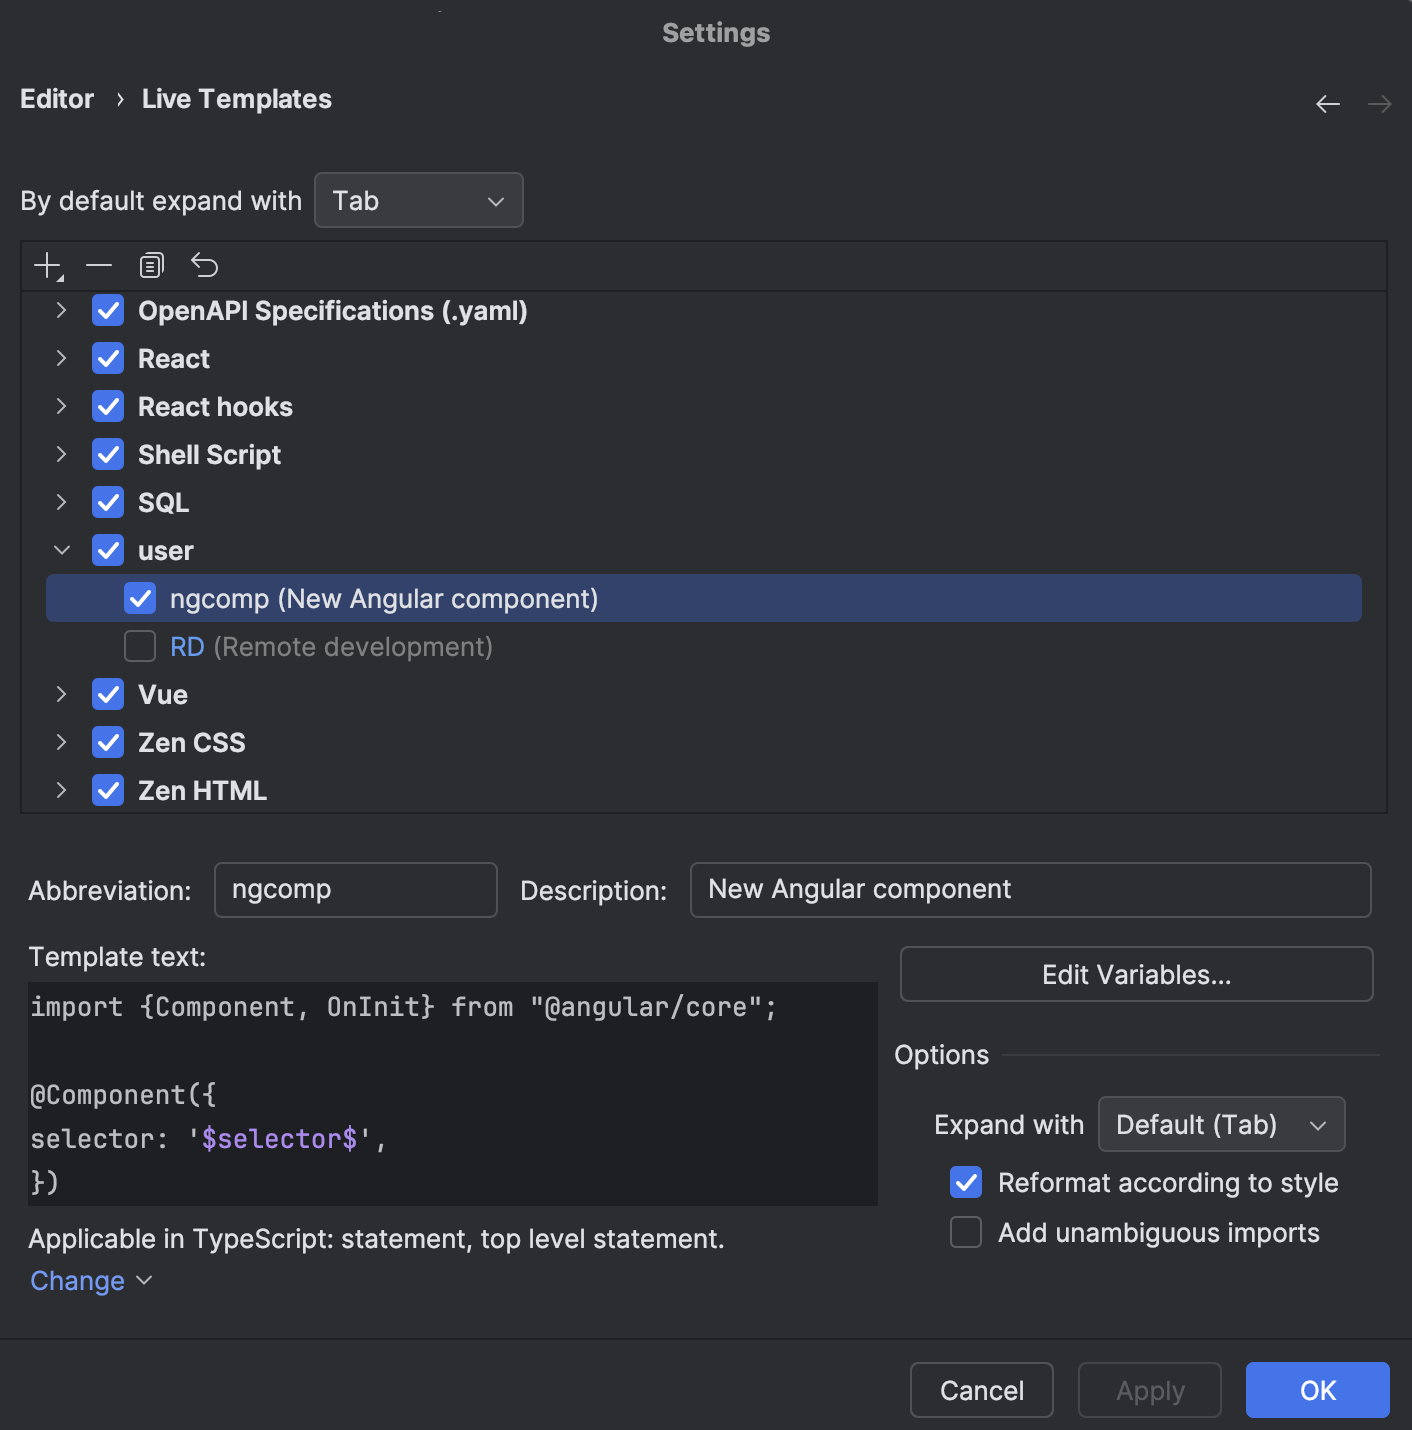Click the Remove template minus icon
The height and width of the screenshot is (1430, 1412).
(x=99, y=266)
